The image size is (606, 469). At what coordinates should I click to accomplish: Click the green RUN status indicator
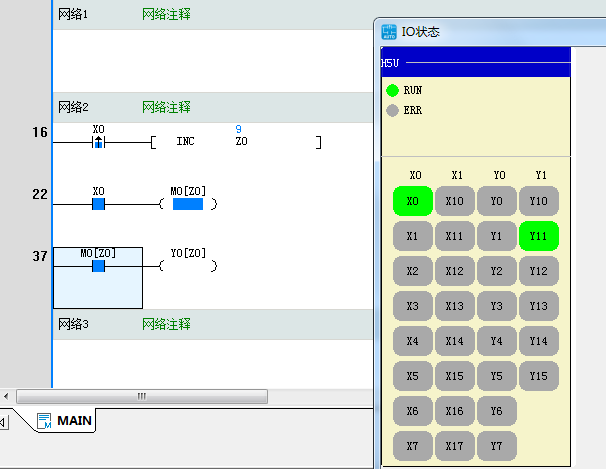click(x=392, y=90)
